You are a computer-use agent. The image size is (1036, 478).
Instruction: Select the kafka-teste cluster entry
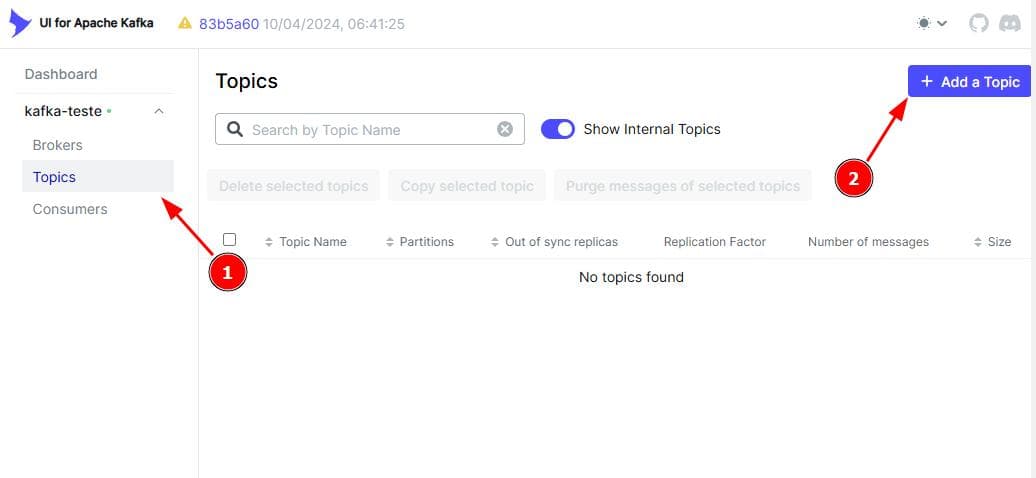tap(63, 111)
